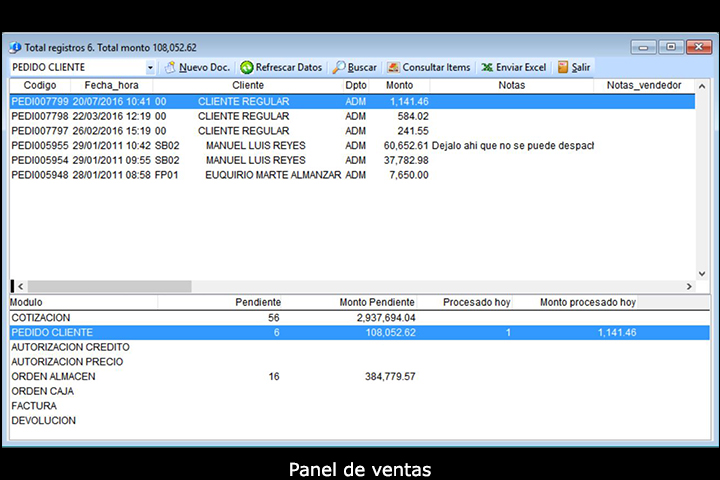Sort by the Codigo column header
Screen dimensions: 720x480
click(40, 86)
